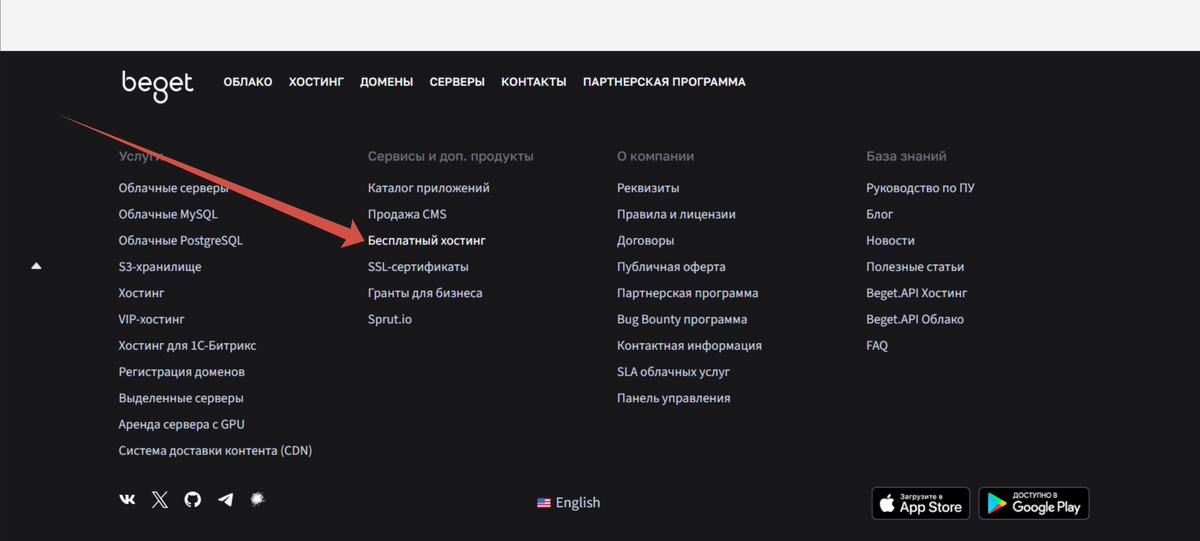Click the База знаний heading

906,157
